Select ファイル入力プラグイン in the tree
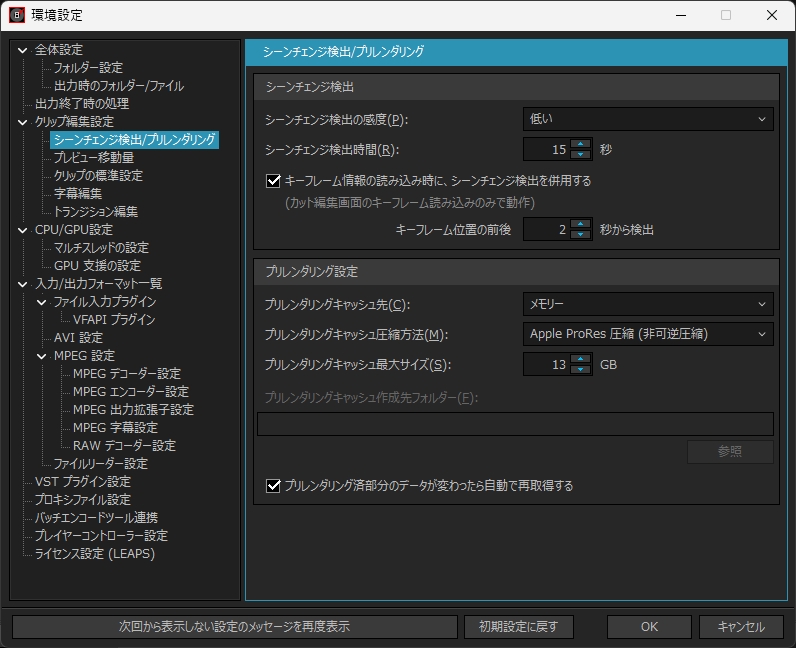The image size is (796, 648). (105, 302)
